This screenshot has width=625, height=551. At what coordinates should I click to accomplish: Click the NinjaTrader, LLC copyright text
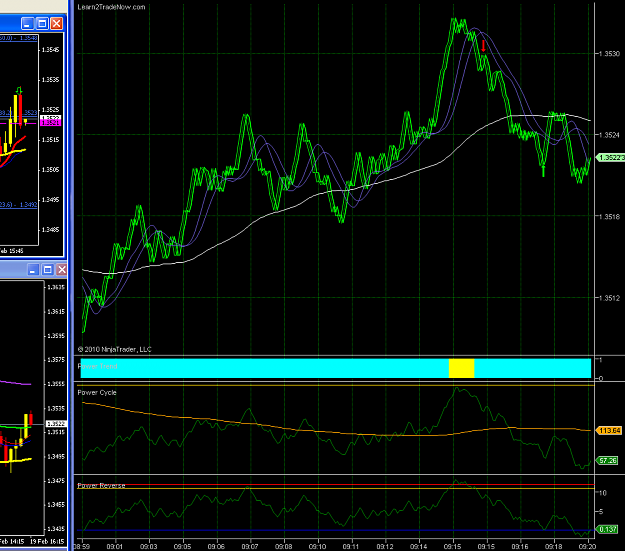[114, 349]
